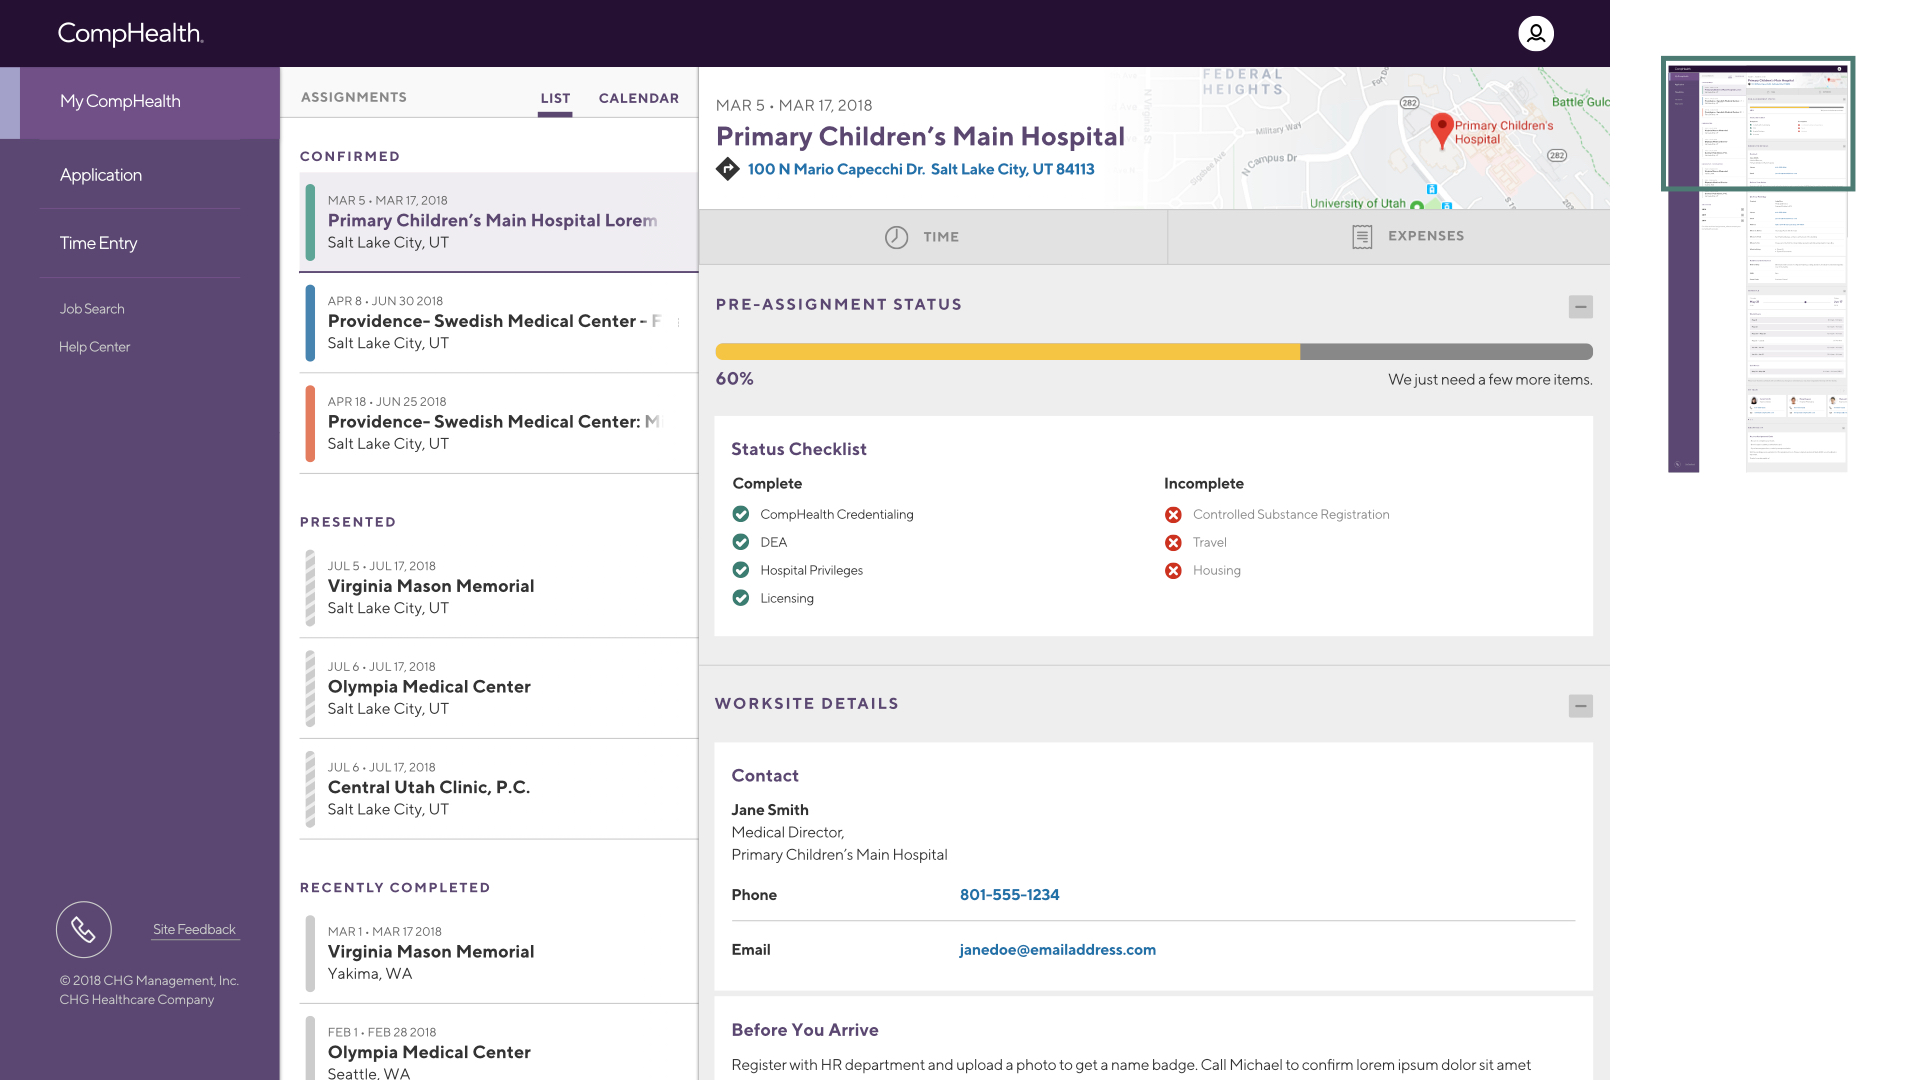The height and width of the screenshot is (1080, 1920).
Task: Collapse the Worksite Details section
Action: tap(1580, 706)
